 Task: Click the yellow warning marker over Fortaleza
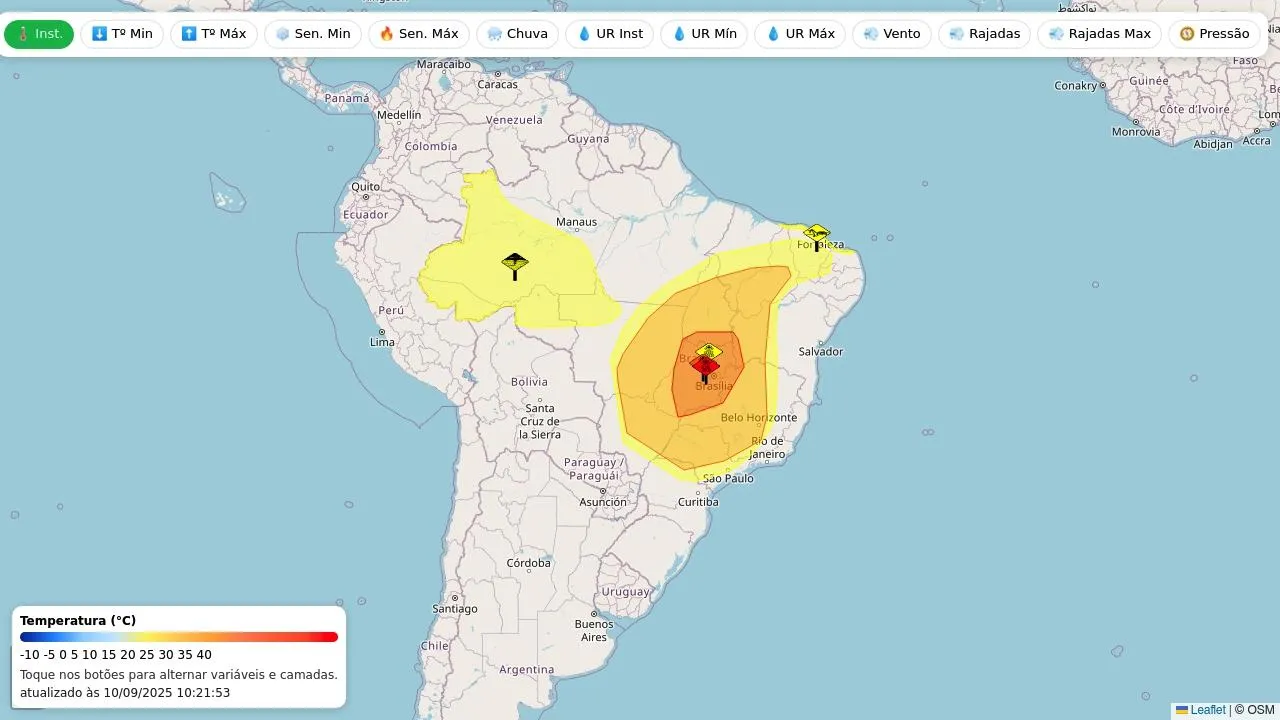click(817, 236)
